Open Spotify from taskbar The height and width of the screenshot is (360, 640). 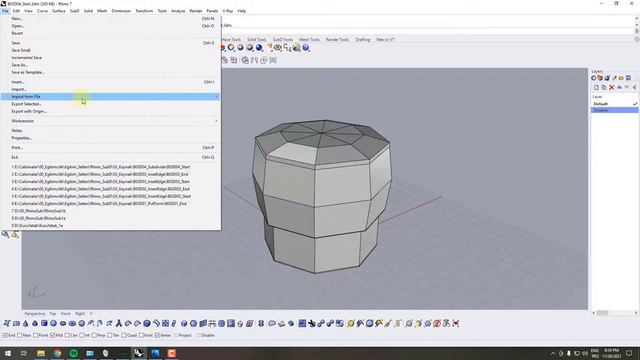73,353
